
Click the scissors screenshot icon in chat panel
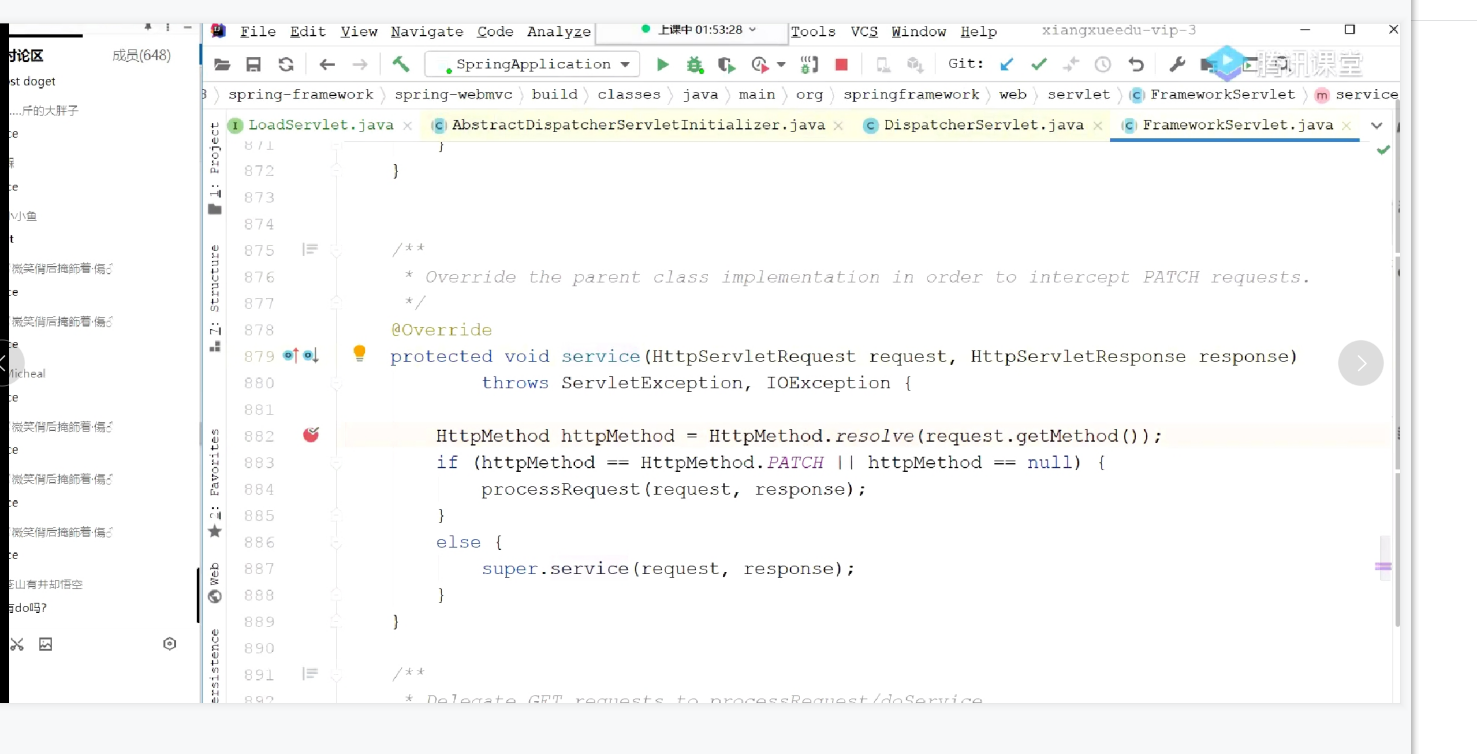click(17, 645)
